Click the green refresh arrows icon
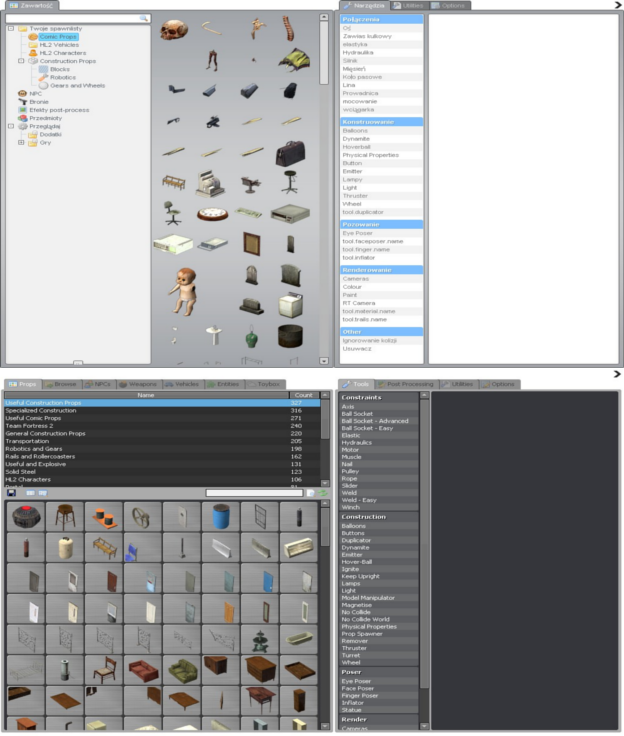Image resolution: width=624 pixels, height=736 pixels. (x=323, y=493)
